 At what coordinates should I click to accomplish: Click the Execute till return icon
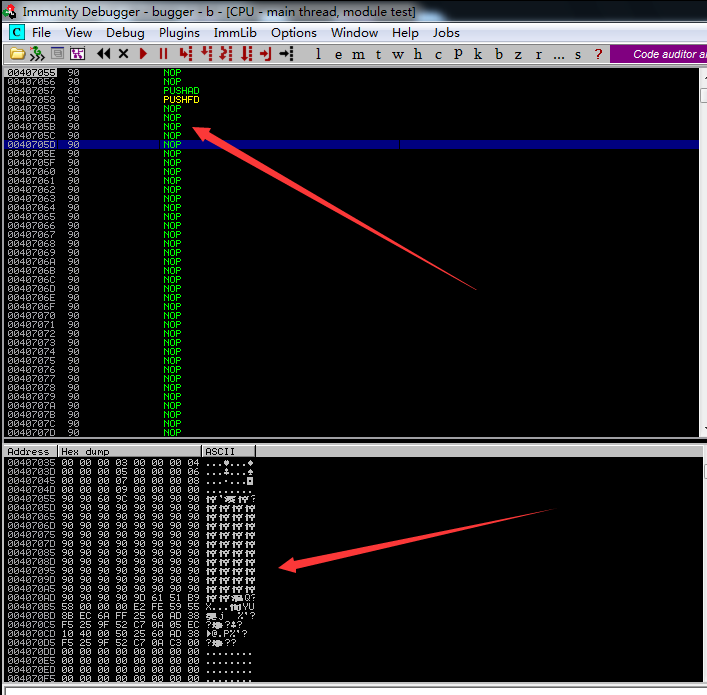pos(265,54)
